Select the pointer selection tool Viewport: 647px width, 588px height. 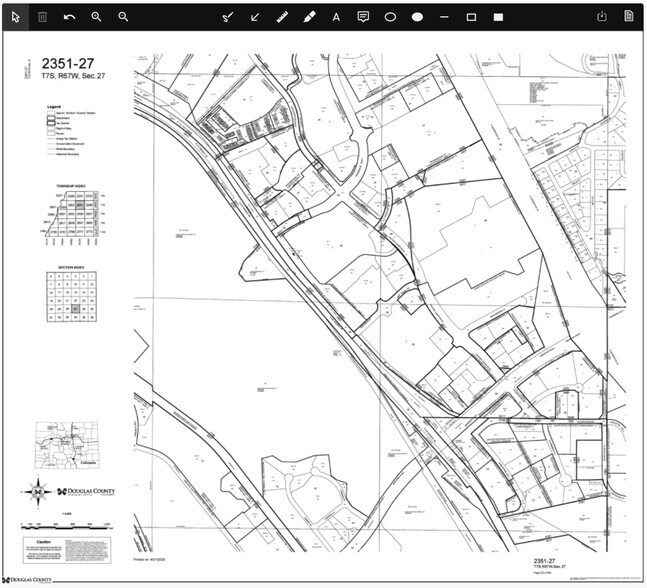[x=15, y=16]
